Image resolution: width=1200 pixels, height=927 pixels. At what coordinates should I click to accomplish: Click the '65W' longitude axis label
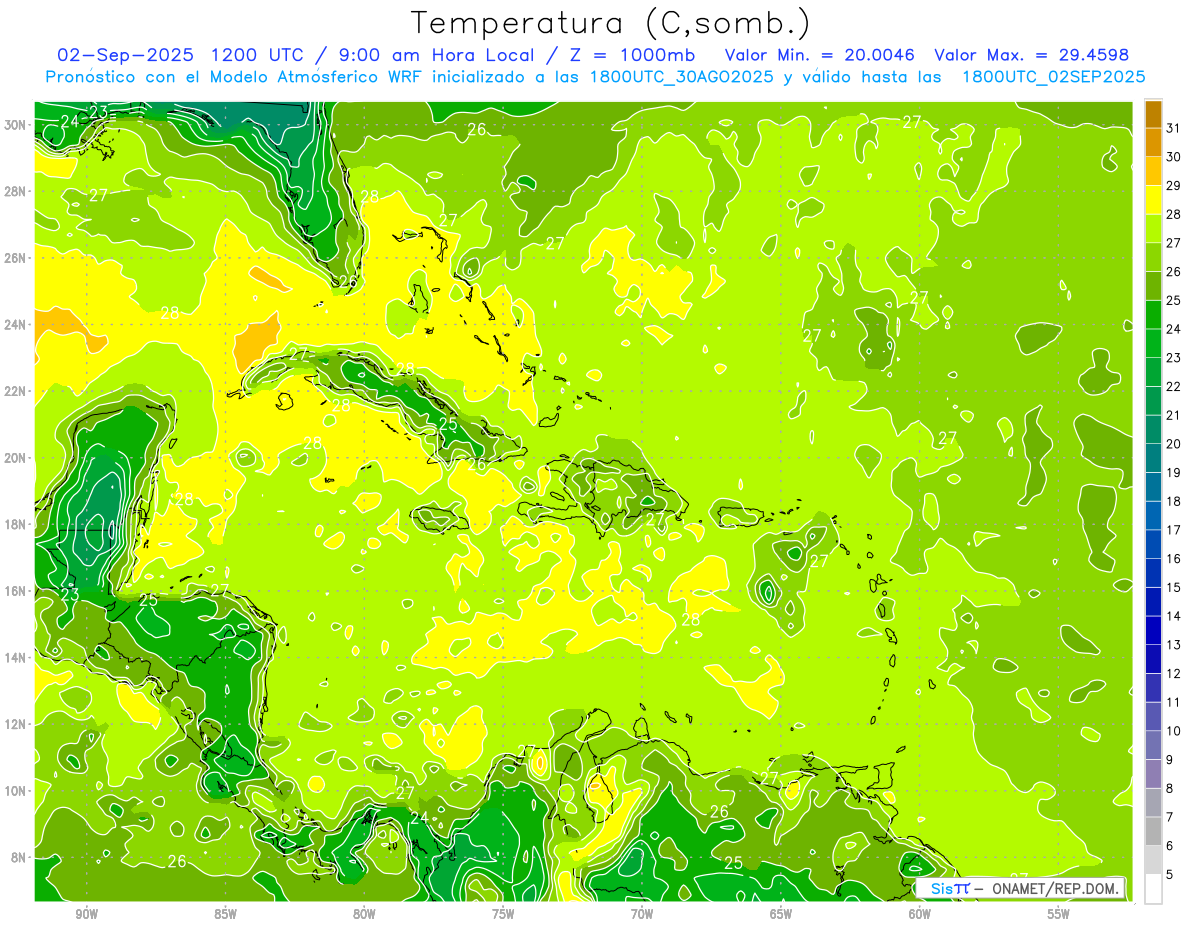pos(781,914)
